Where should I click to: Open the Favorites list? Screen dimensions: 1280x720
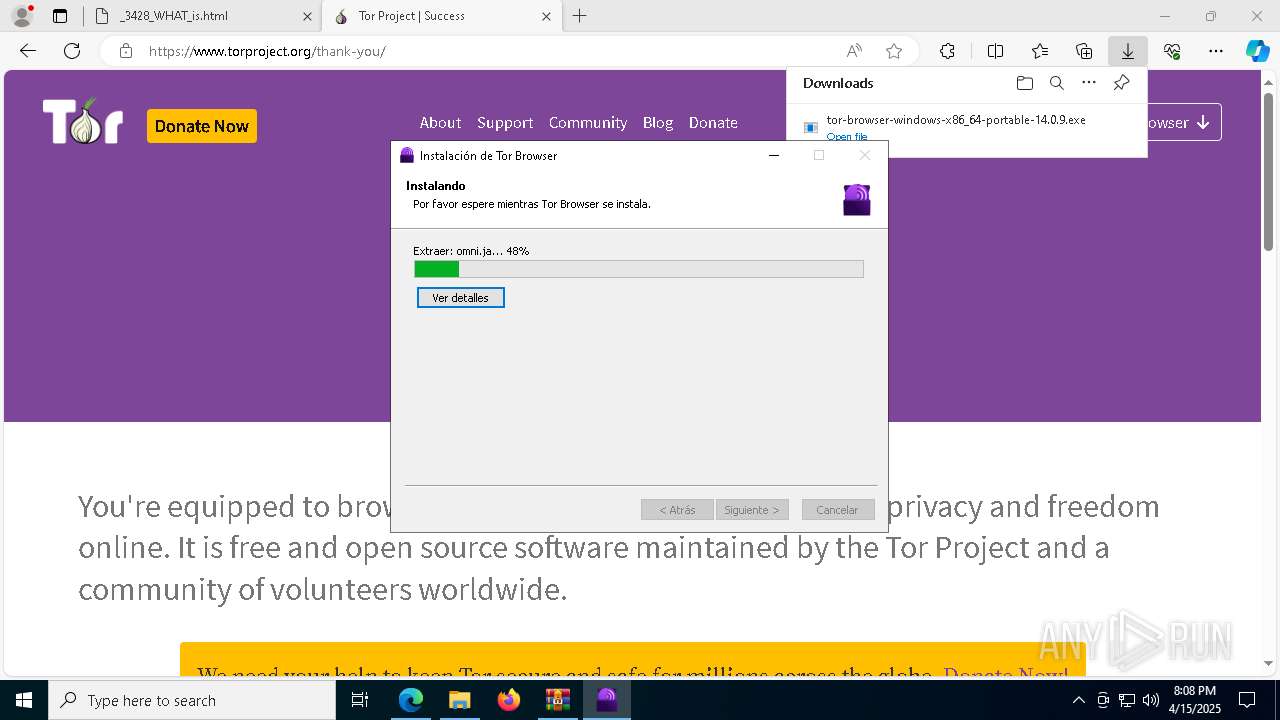[x=1040, y=51]
